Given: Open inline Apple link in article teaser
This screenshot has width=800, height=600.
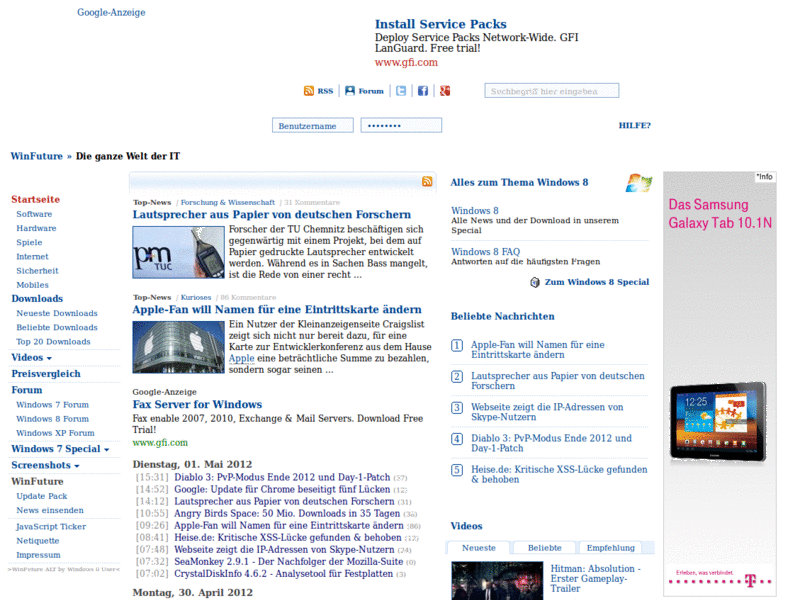Looking at the screenshot, I should point(241,358).
